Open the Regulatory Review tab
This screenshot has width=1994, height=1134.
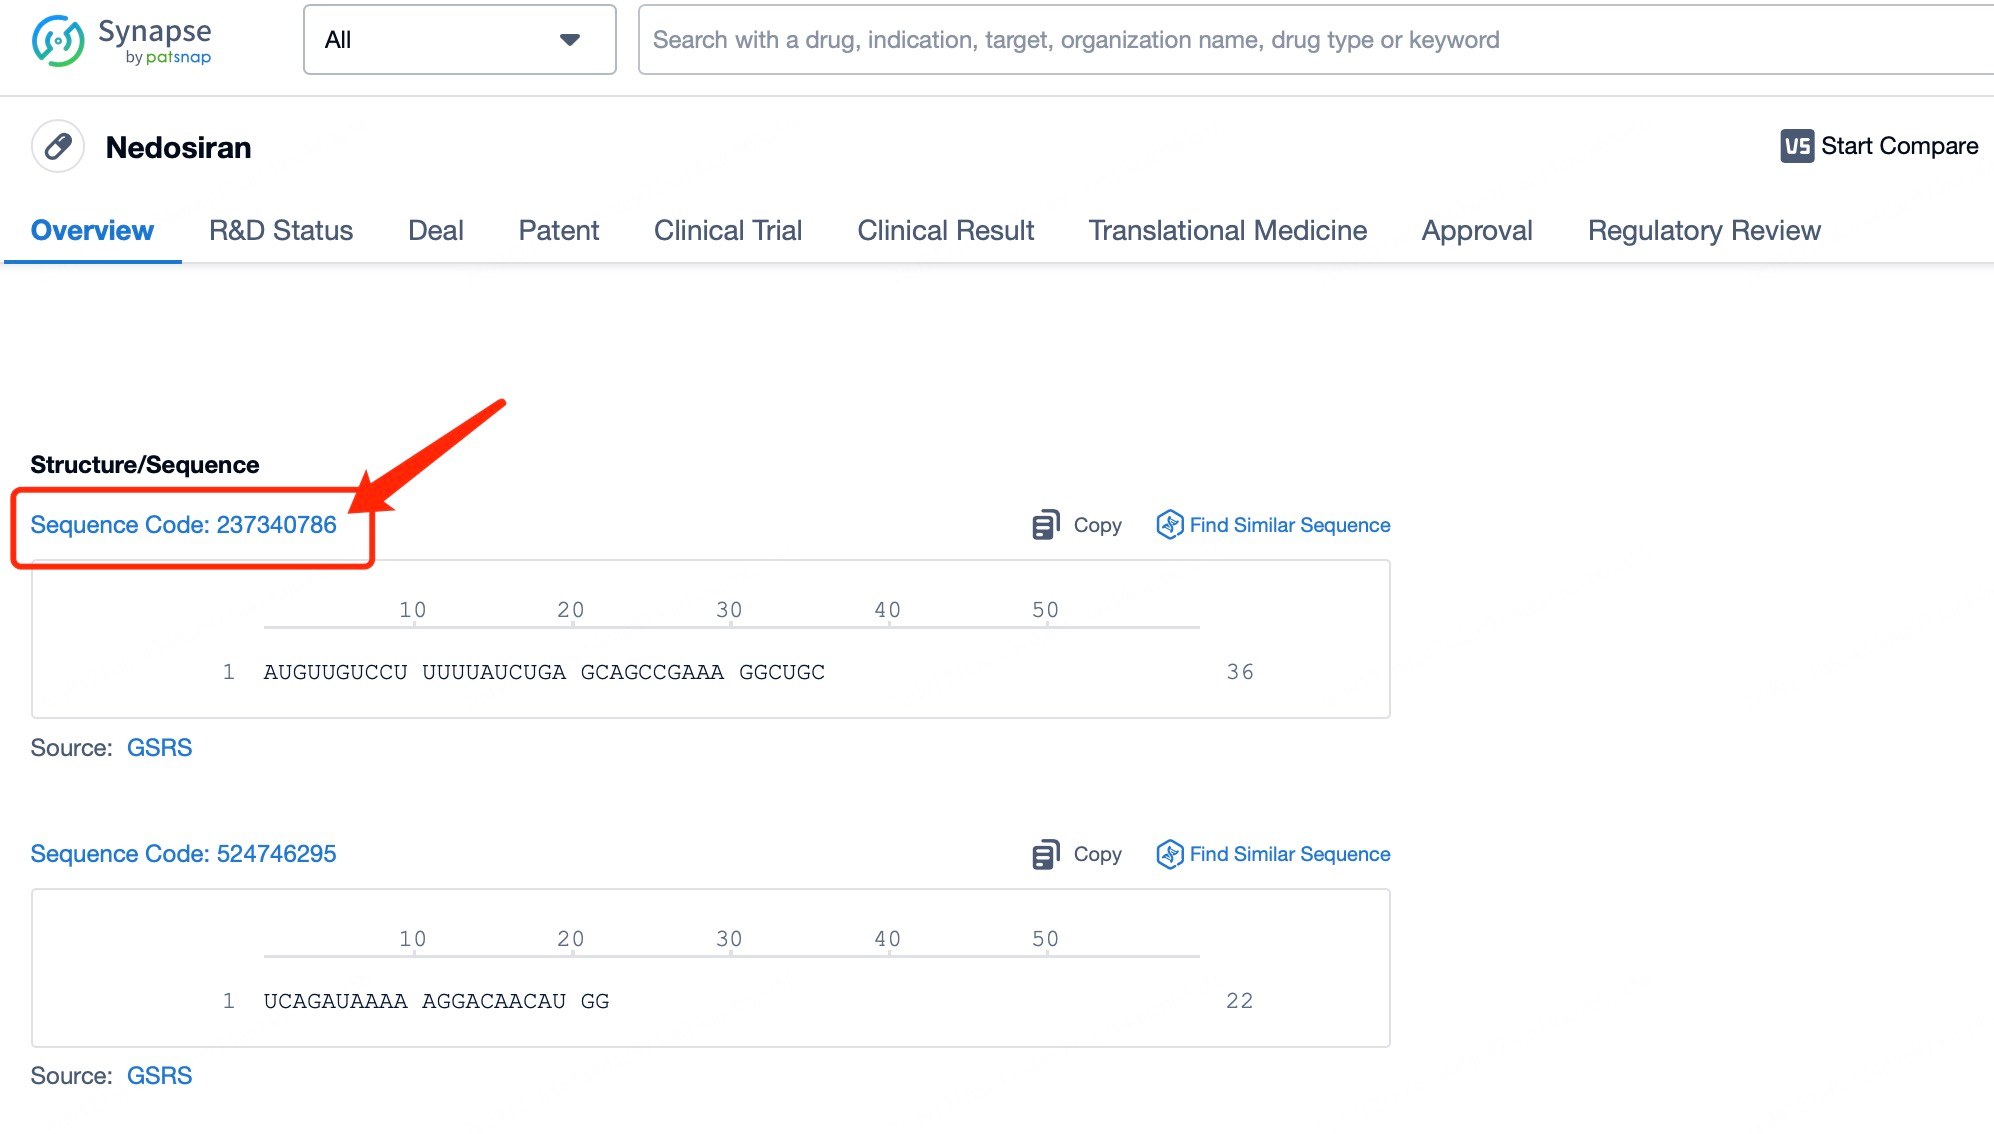[x=1704, y=231]
